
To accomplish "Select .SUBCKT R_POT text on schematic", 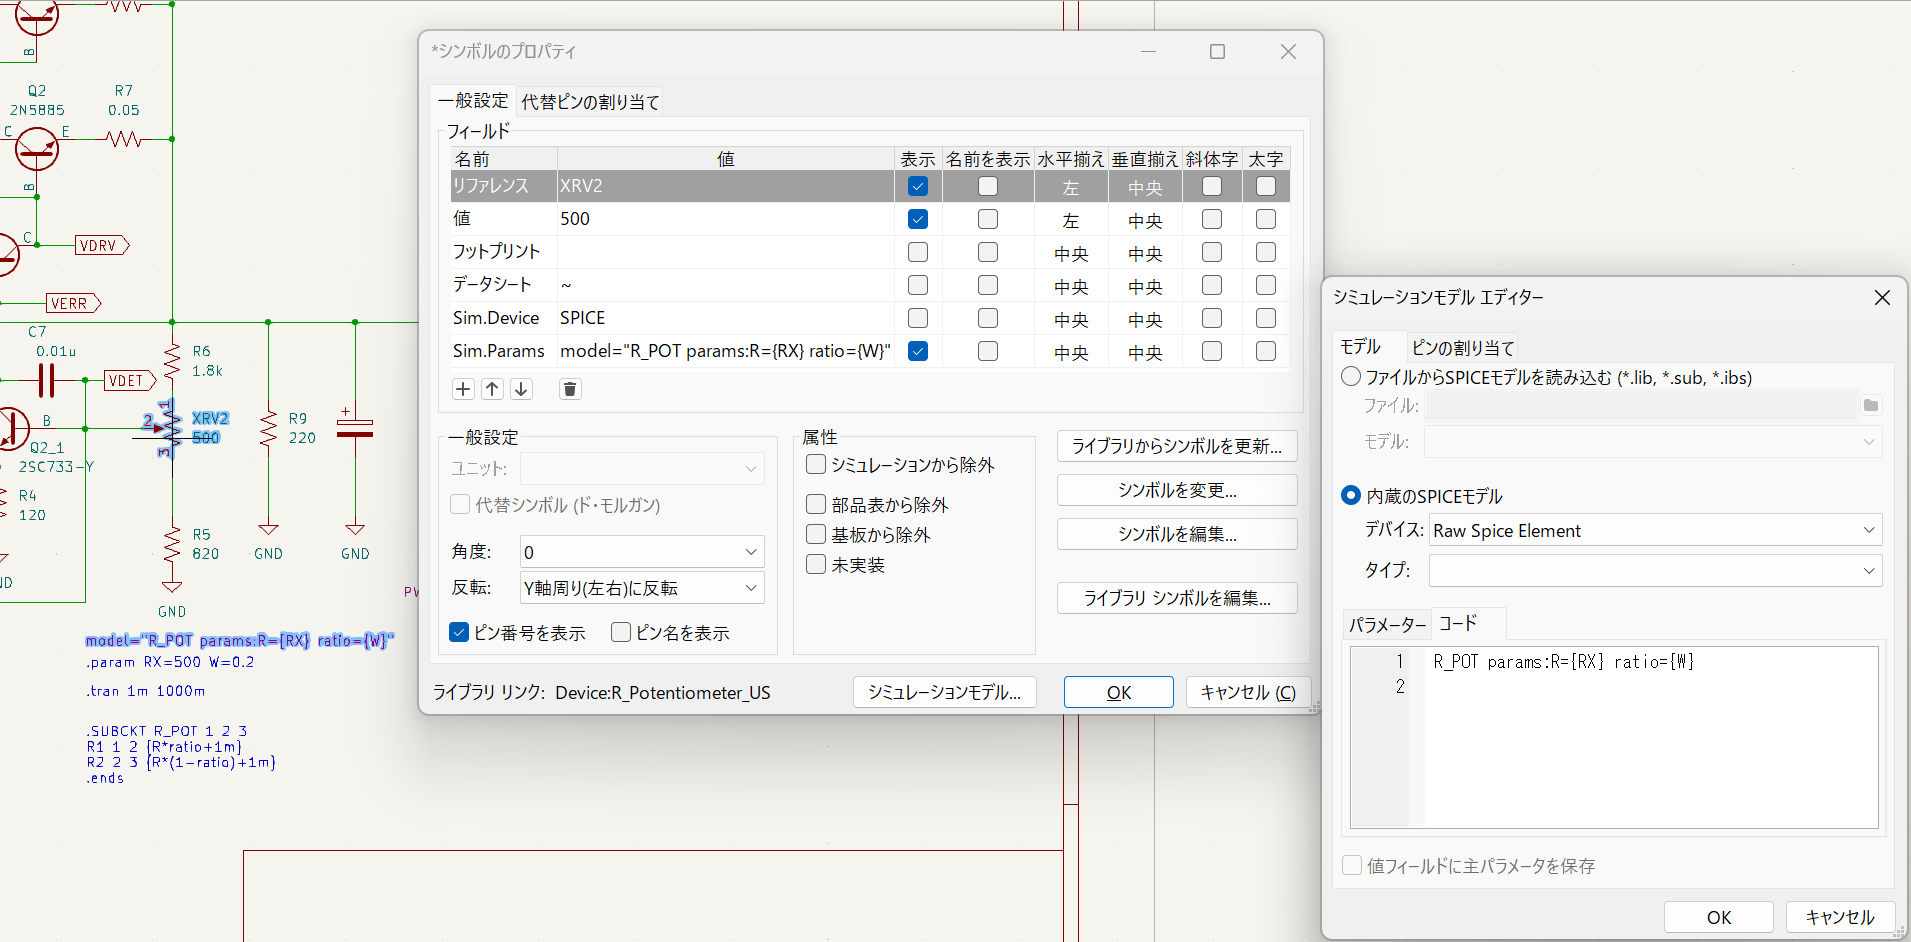I will pos(166,731).
